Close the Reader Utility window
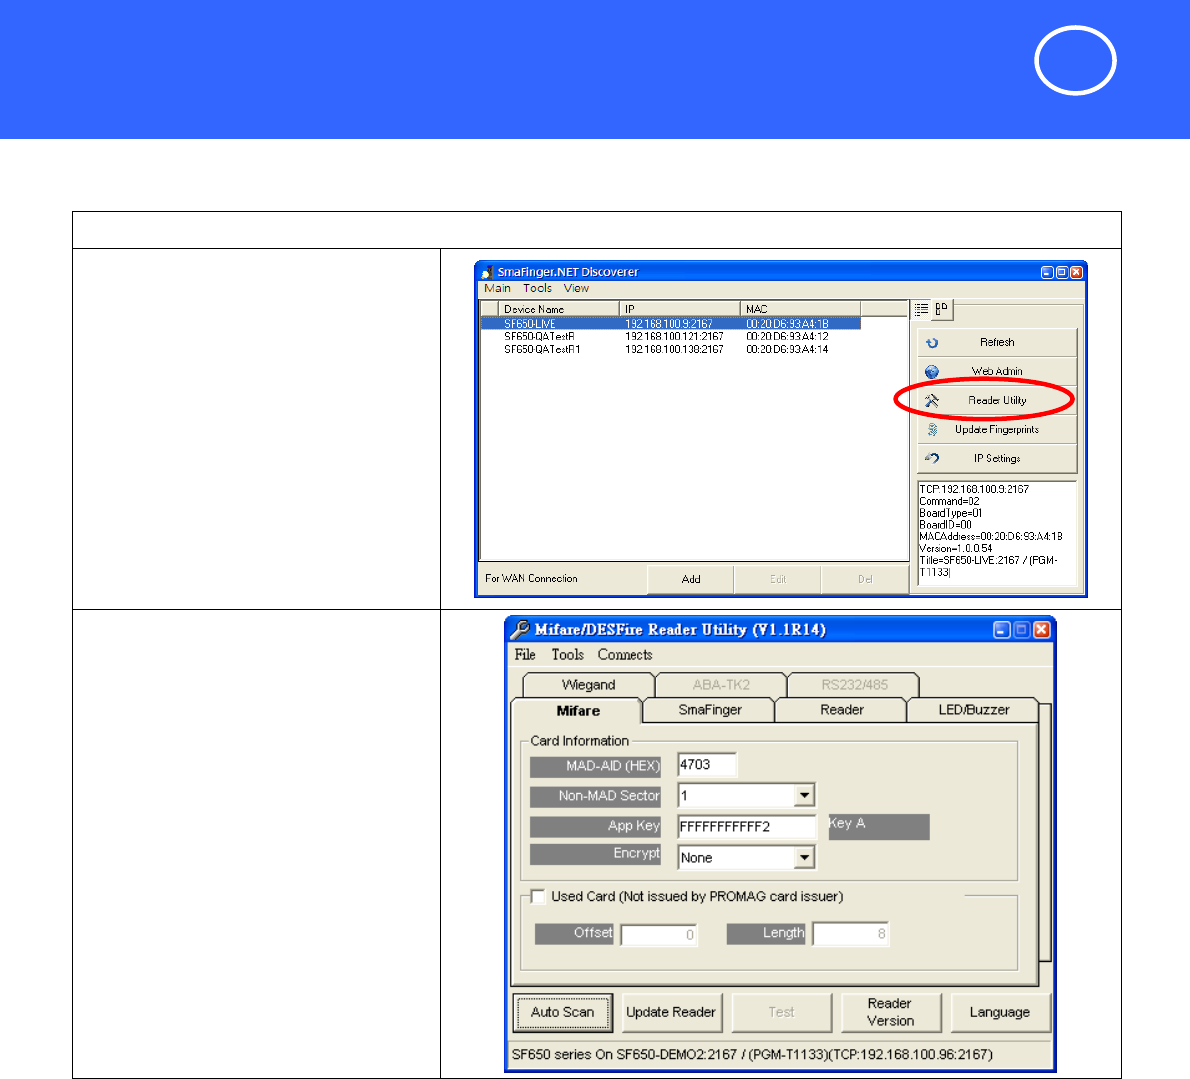 [1042, 630]
